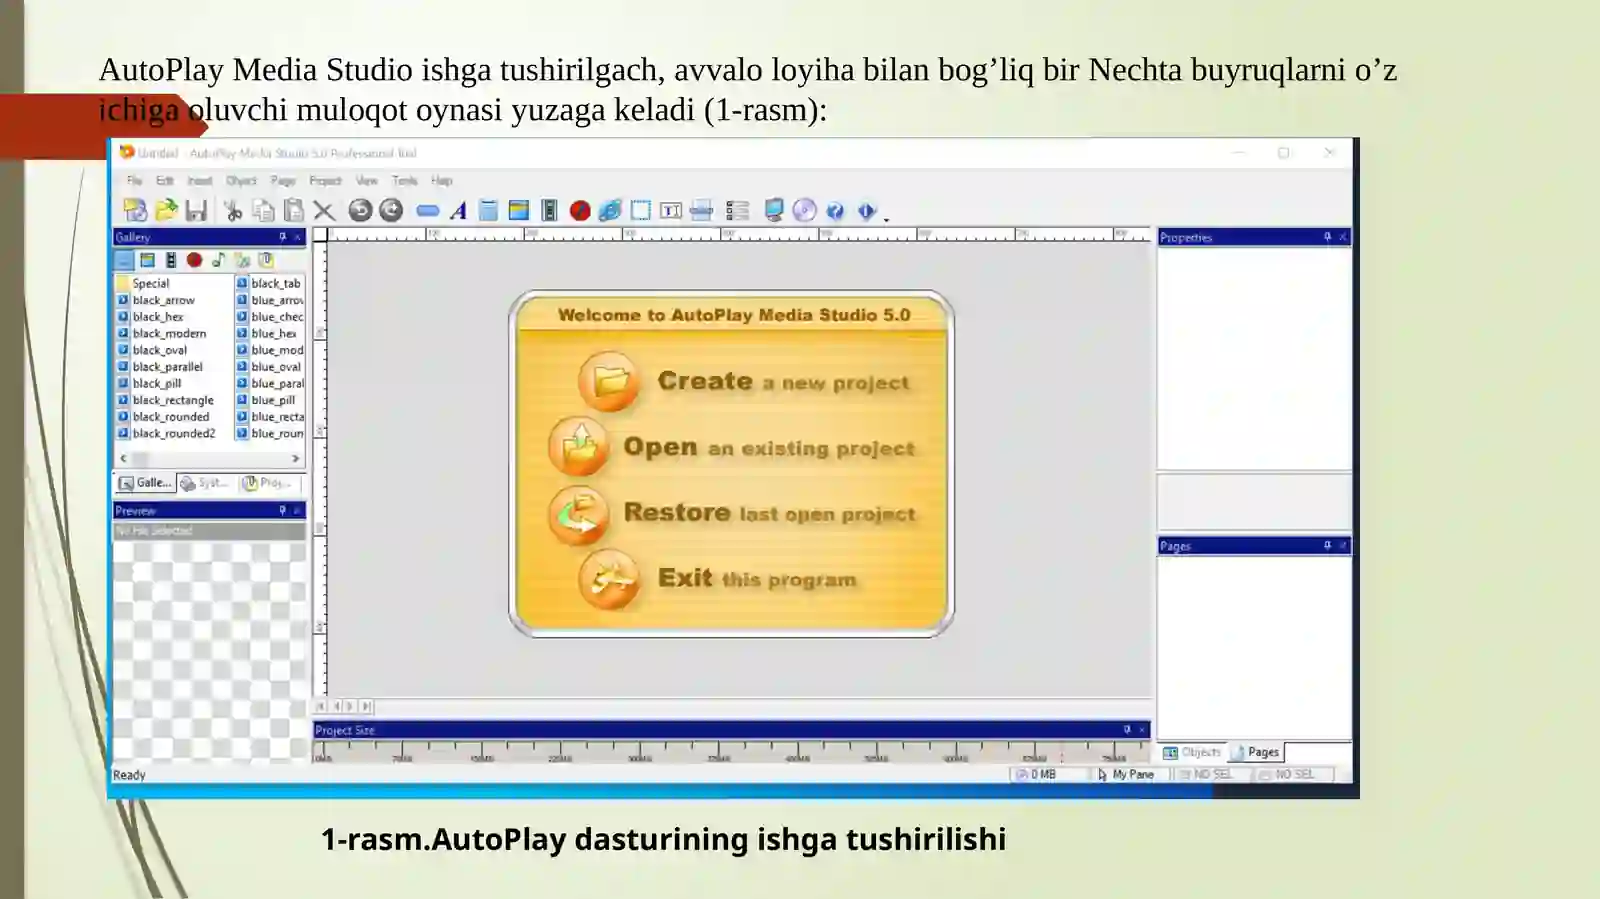This screenshot has height=899, width=1600.
Task: Insert a Button object from toolbar
Action: pos(428,211)
